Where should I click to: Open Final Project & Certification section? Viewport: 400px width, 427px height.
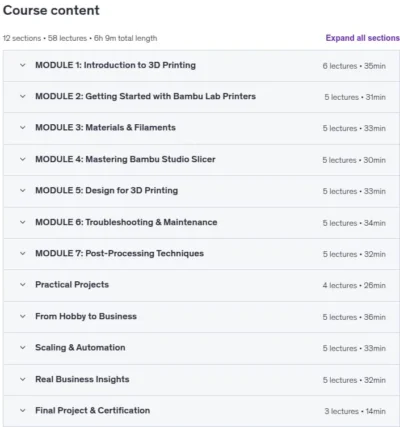(x=92, y=410)
